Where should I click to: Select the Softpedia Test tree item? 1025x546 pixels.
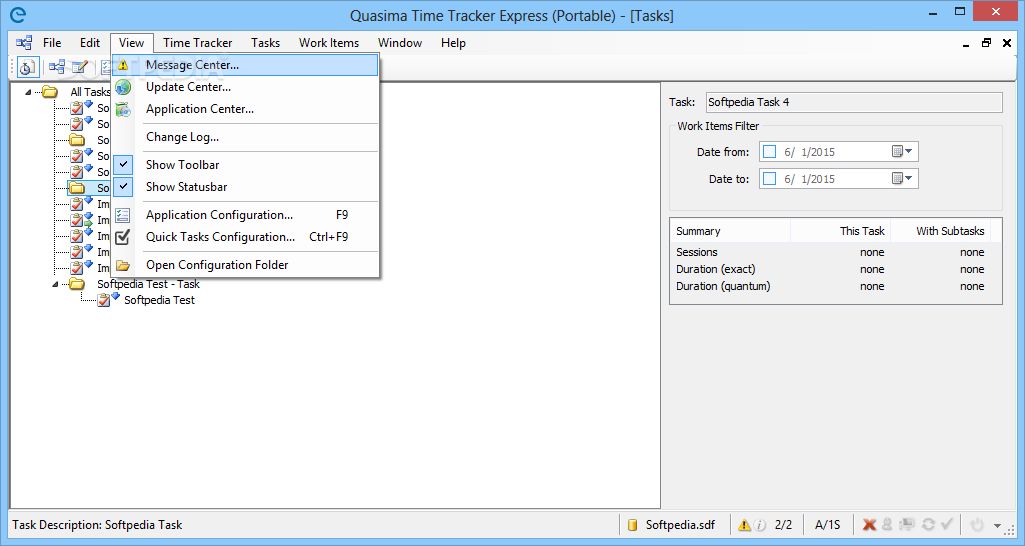point(160,300)
